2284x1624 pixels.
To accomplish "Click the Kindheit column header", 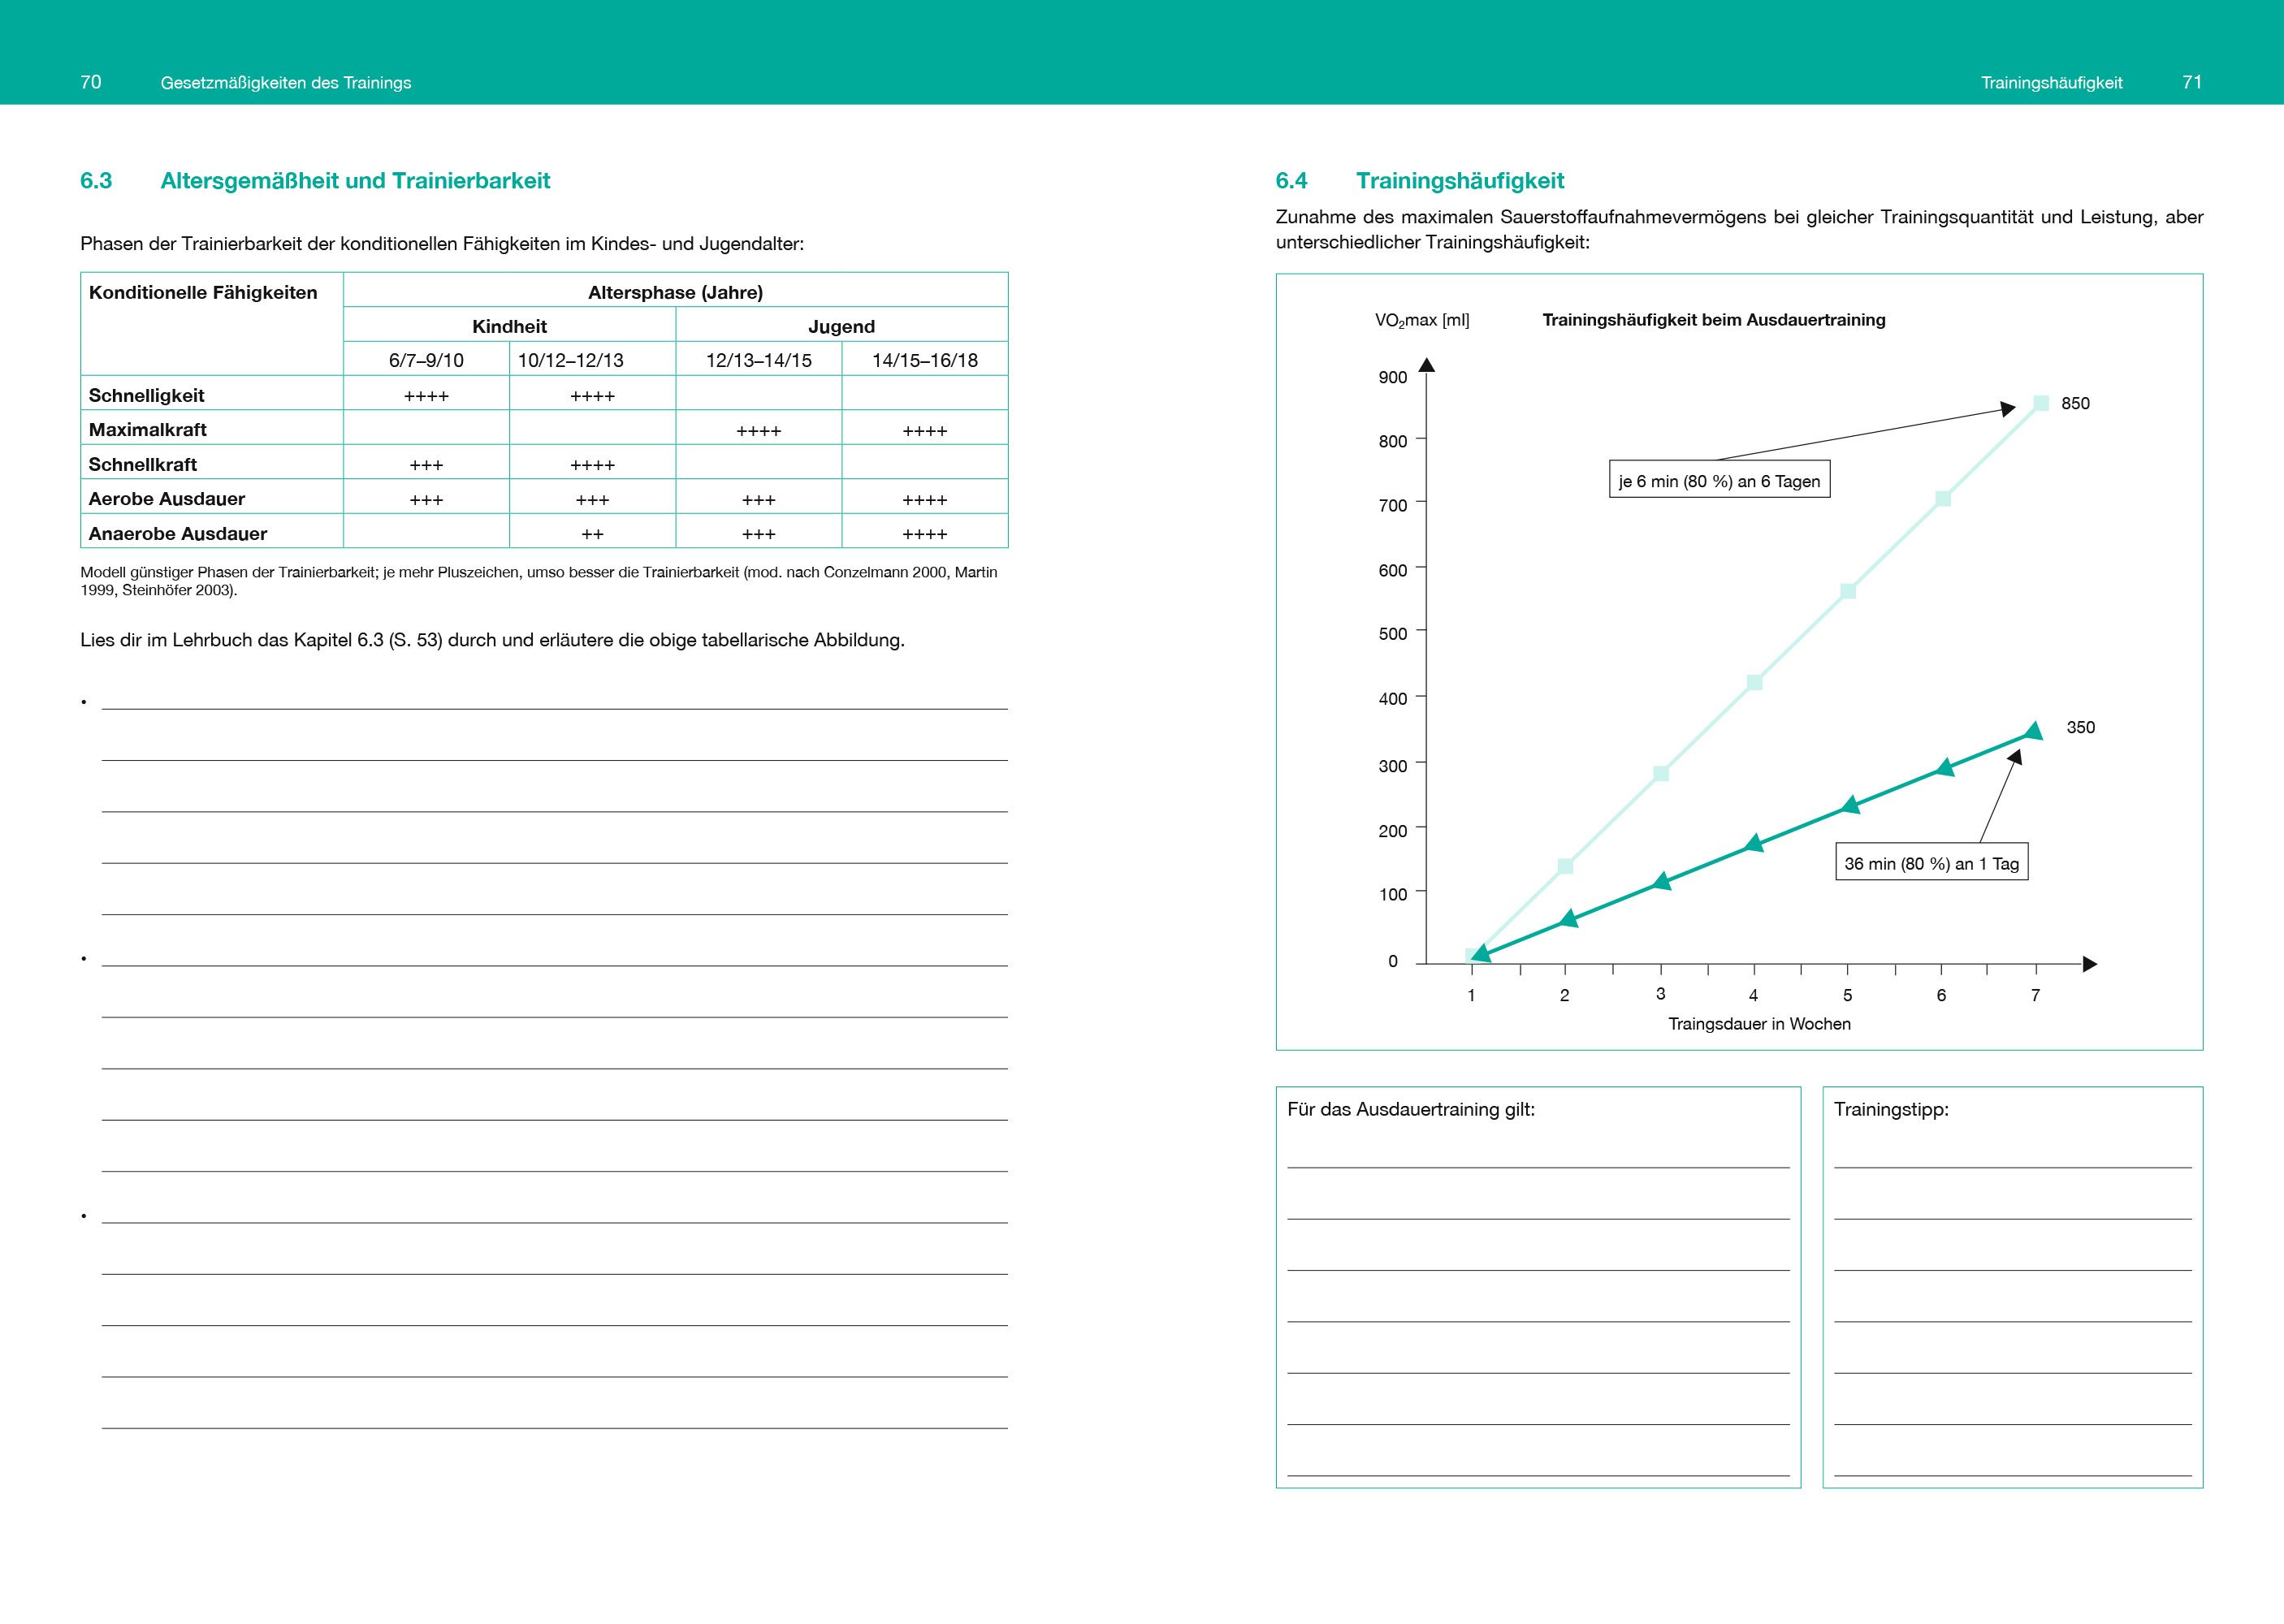I will tap(509, 326).
